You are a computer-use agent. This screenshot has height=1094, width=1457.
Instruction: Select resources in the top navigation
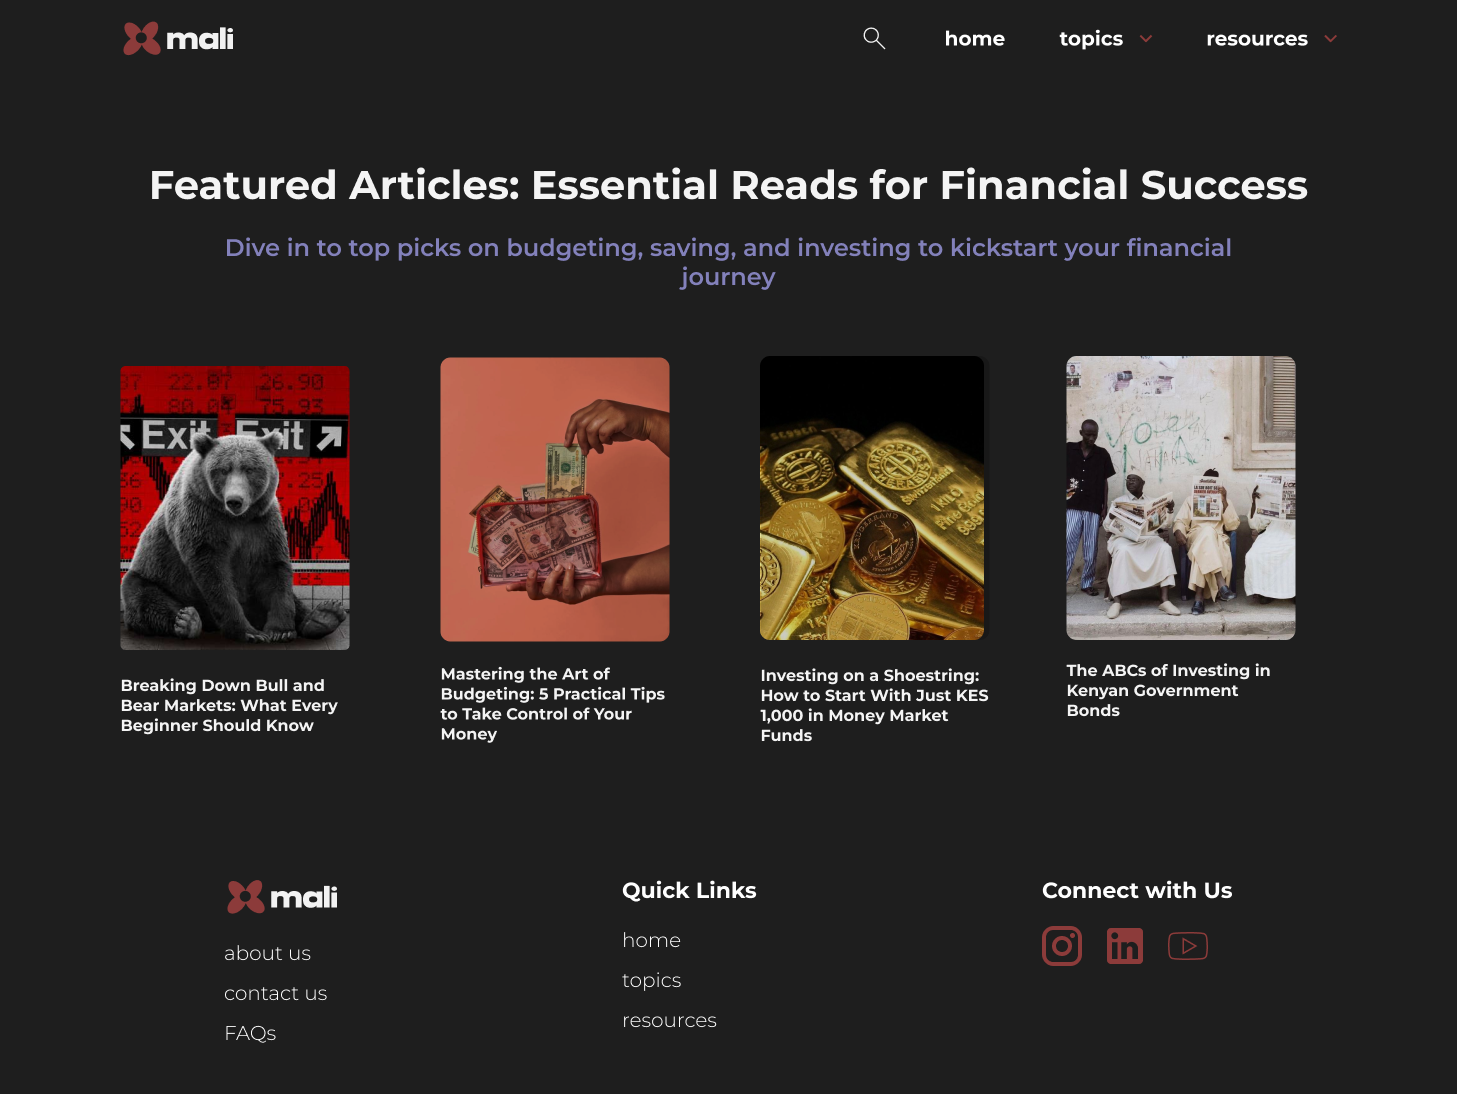[x=1256, y=39]
